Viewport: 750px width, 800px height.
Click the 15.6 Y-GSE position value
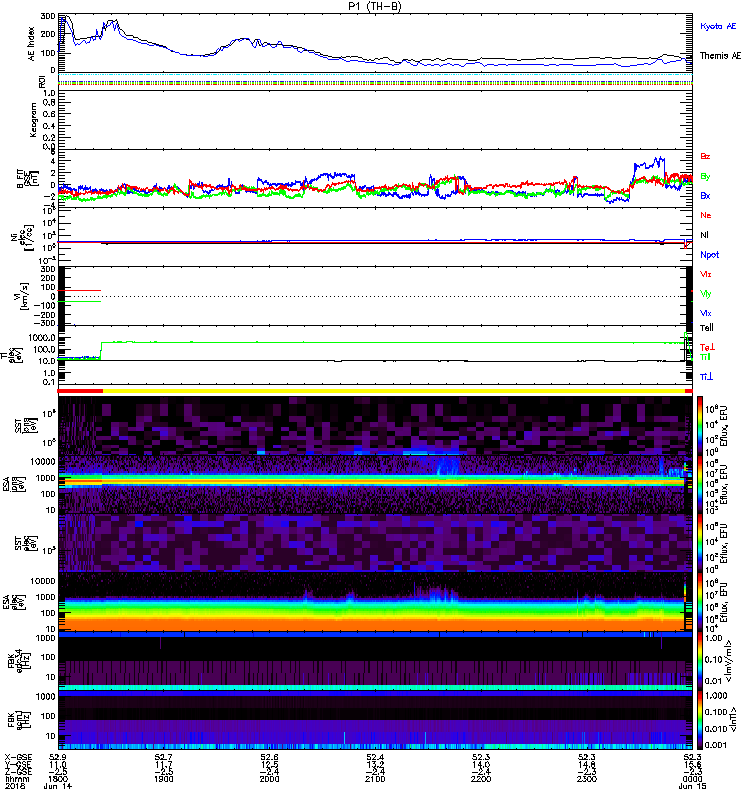pos(692,764)
